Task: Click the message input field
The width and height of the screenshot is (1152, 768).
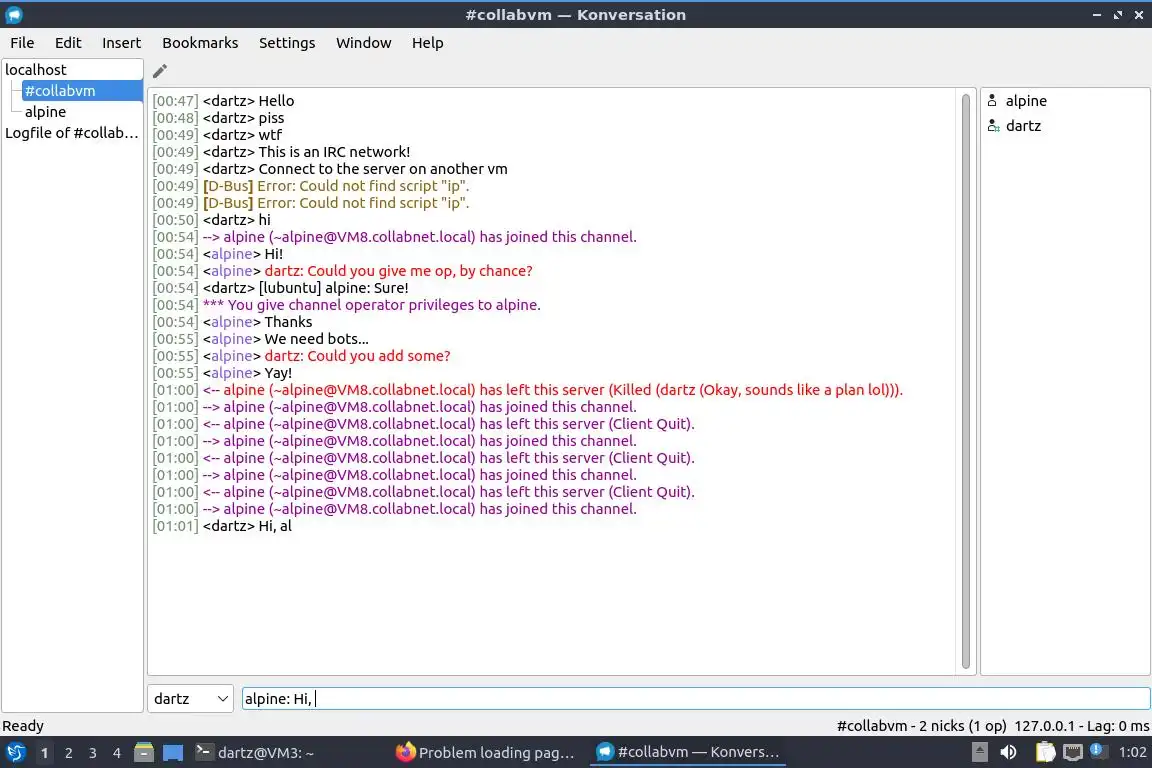Action: (x=695, y=699)
